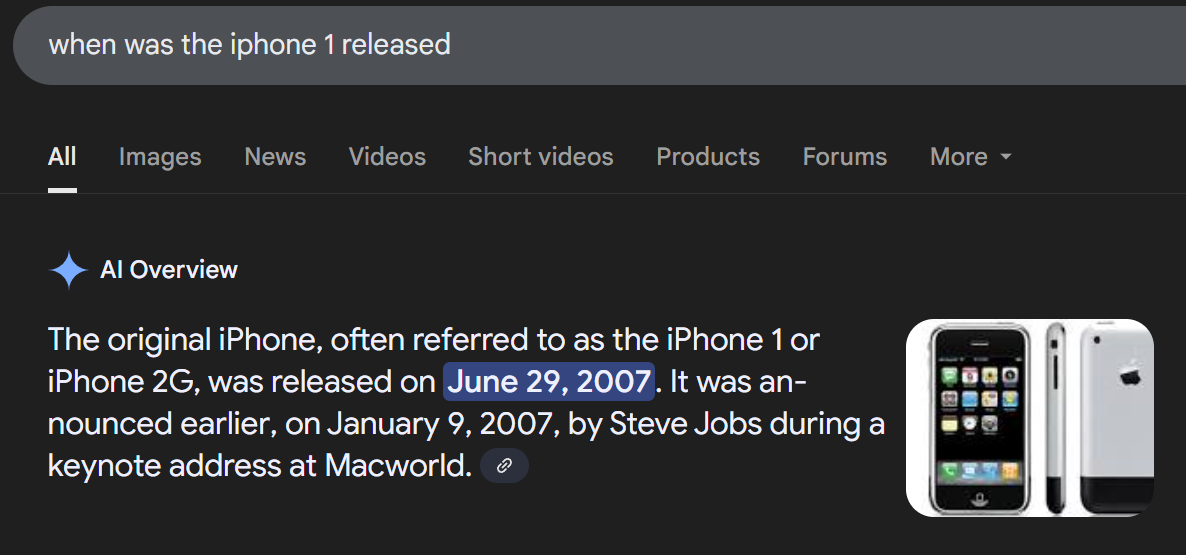This screenshot has width=1186, height=555.
Task: Open the Short videos tab
Action: [x=541, y=157]
